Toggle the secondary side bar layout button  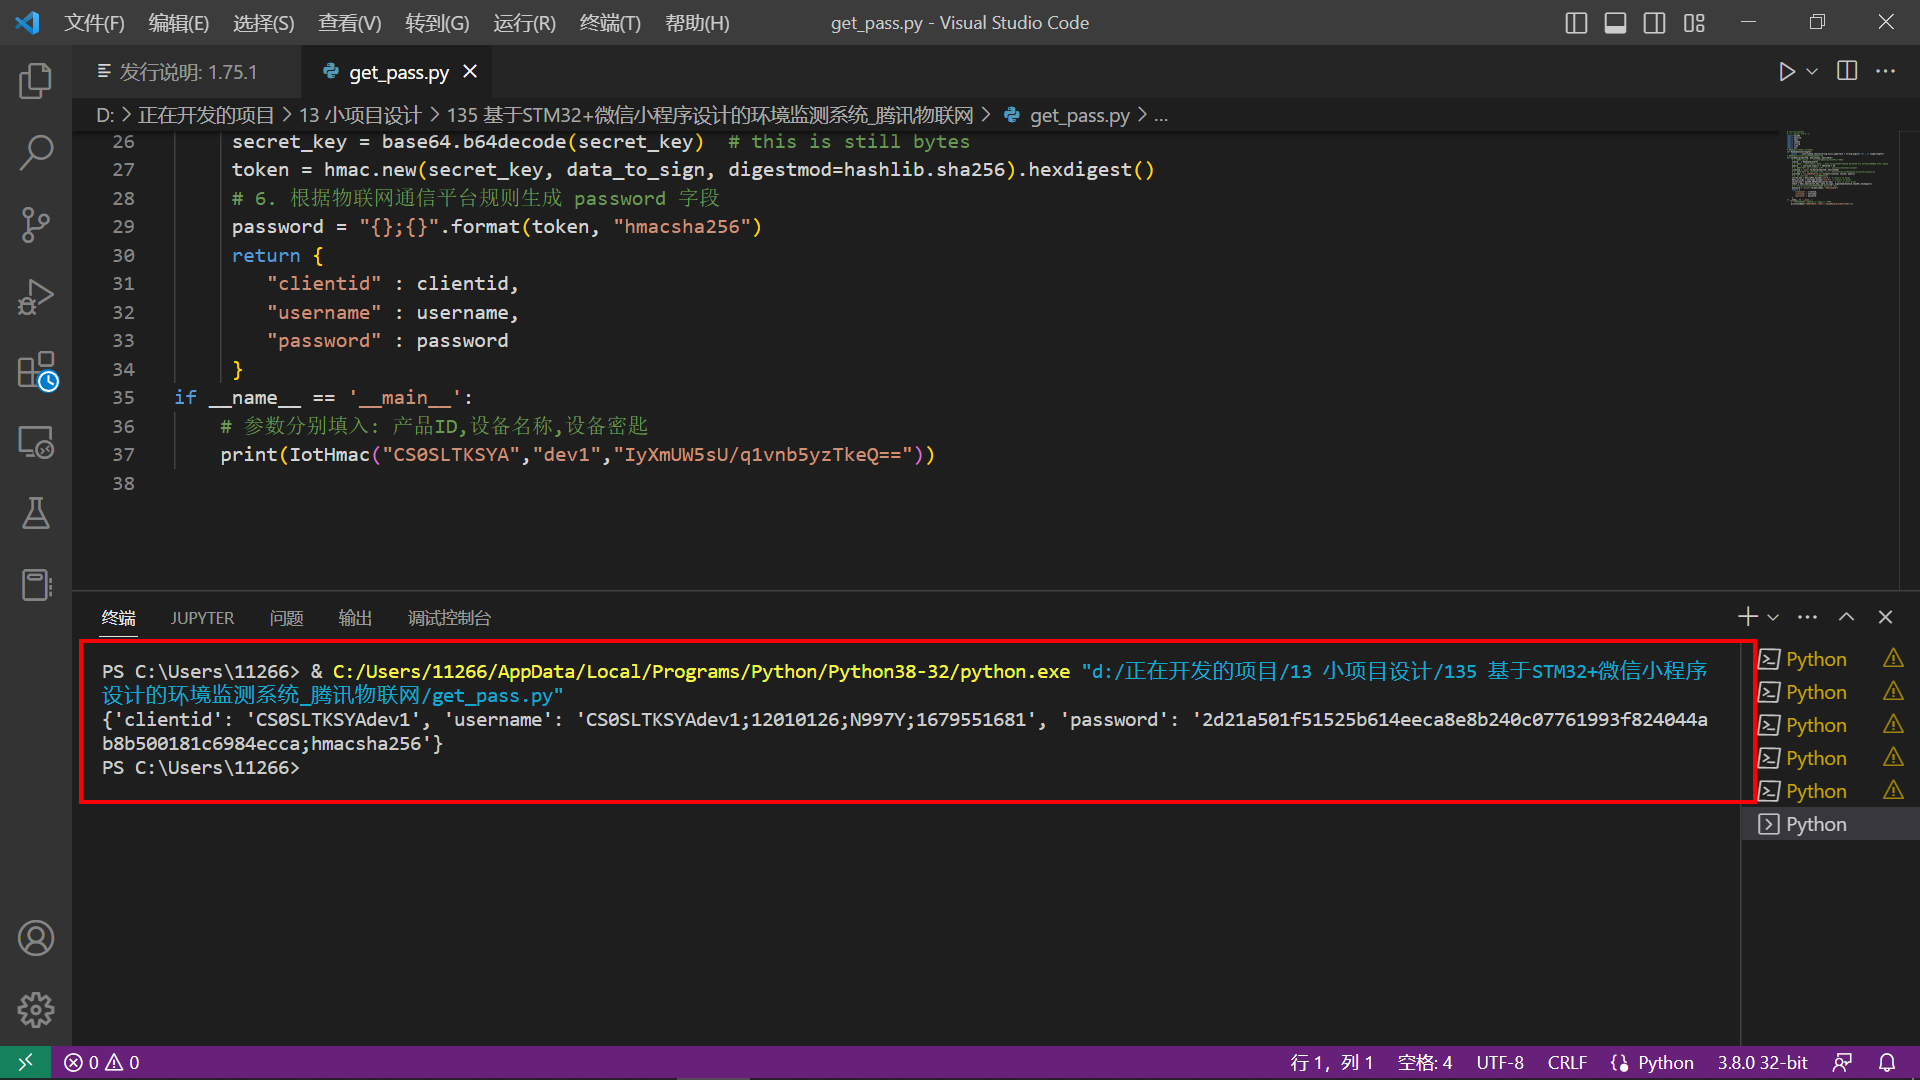pyautogui.click(x=1654, y=23)
